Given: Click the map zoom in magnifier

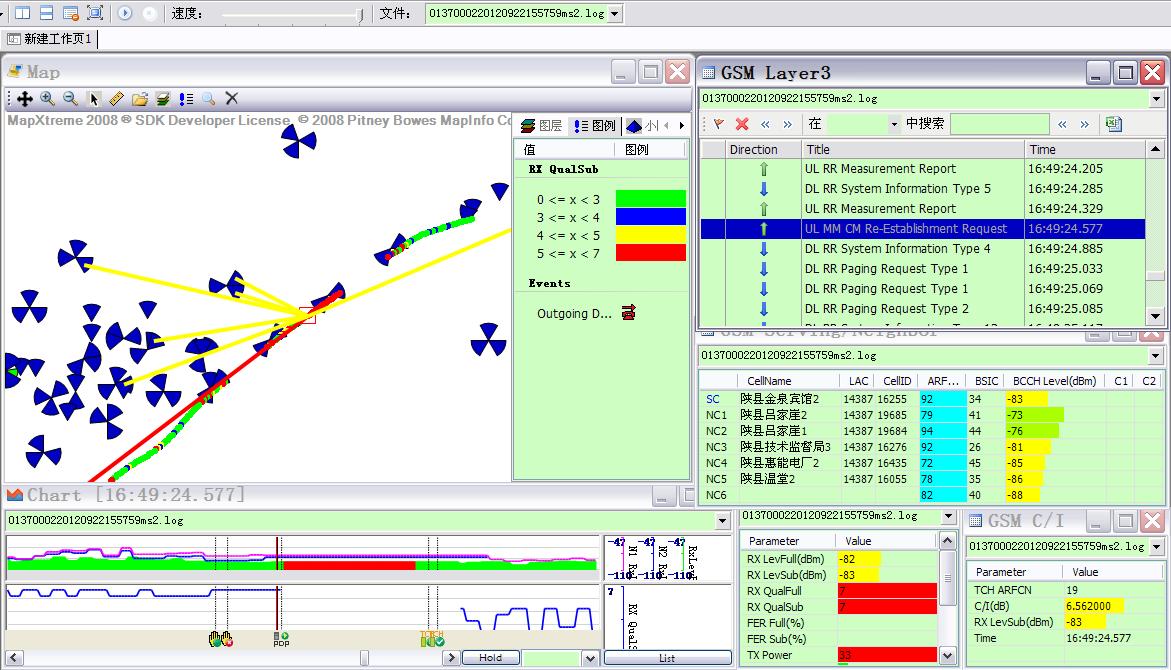Looking at the screenshot, I should click(48, 99).
